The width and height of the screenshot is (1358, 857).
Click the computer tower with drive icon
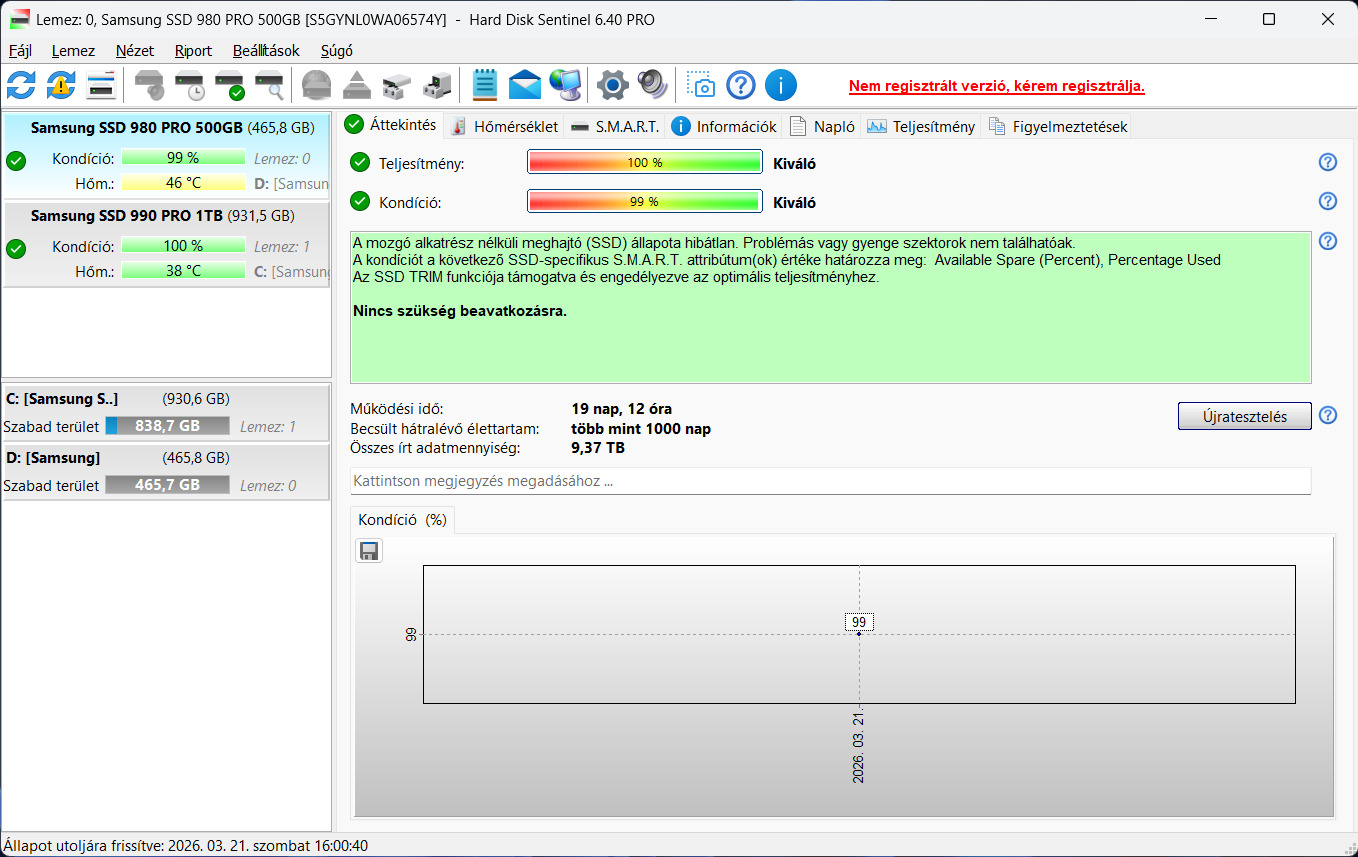[436, 85]
